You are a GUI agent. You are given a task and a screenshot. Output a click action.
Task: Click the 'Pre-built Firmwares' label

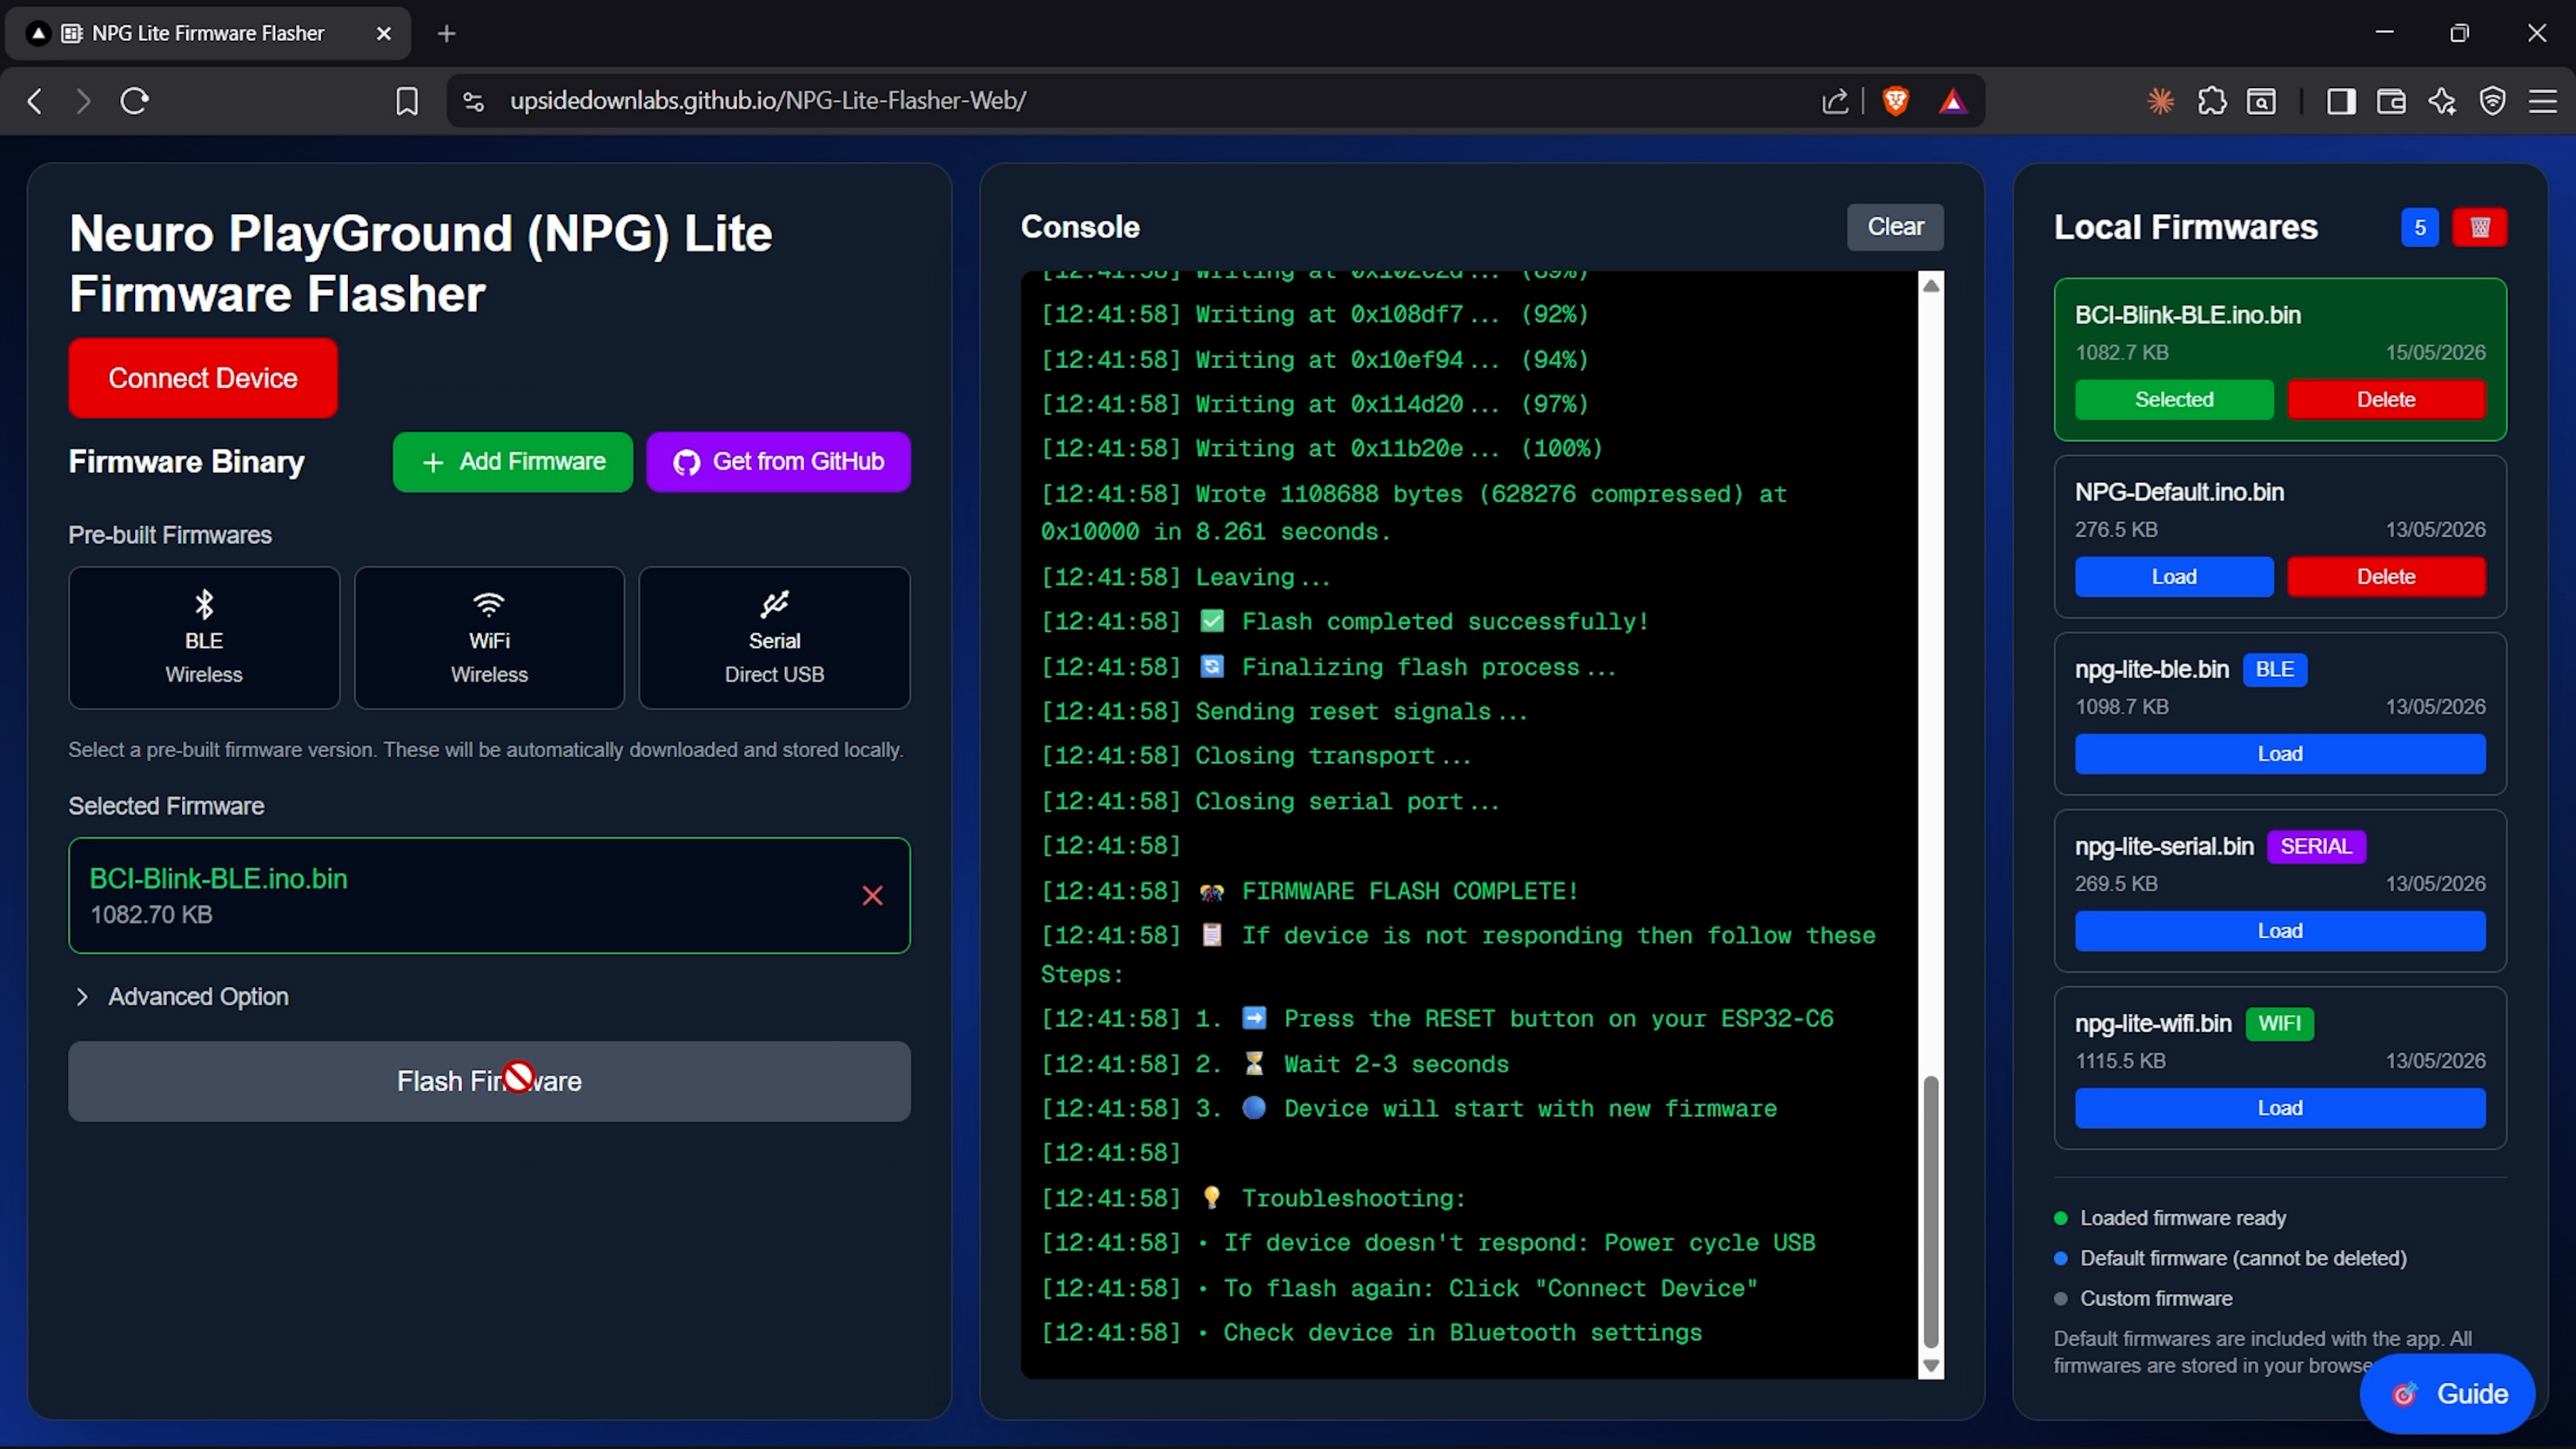click(170, 535)
